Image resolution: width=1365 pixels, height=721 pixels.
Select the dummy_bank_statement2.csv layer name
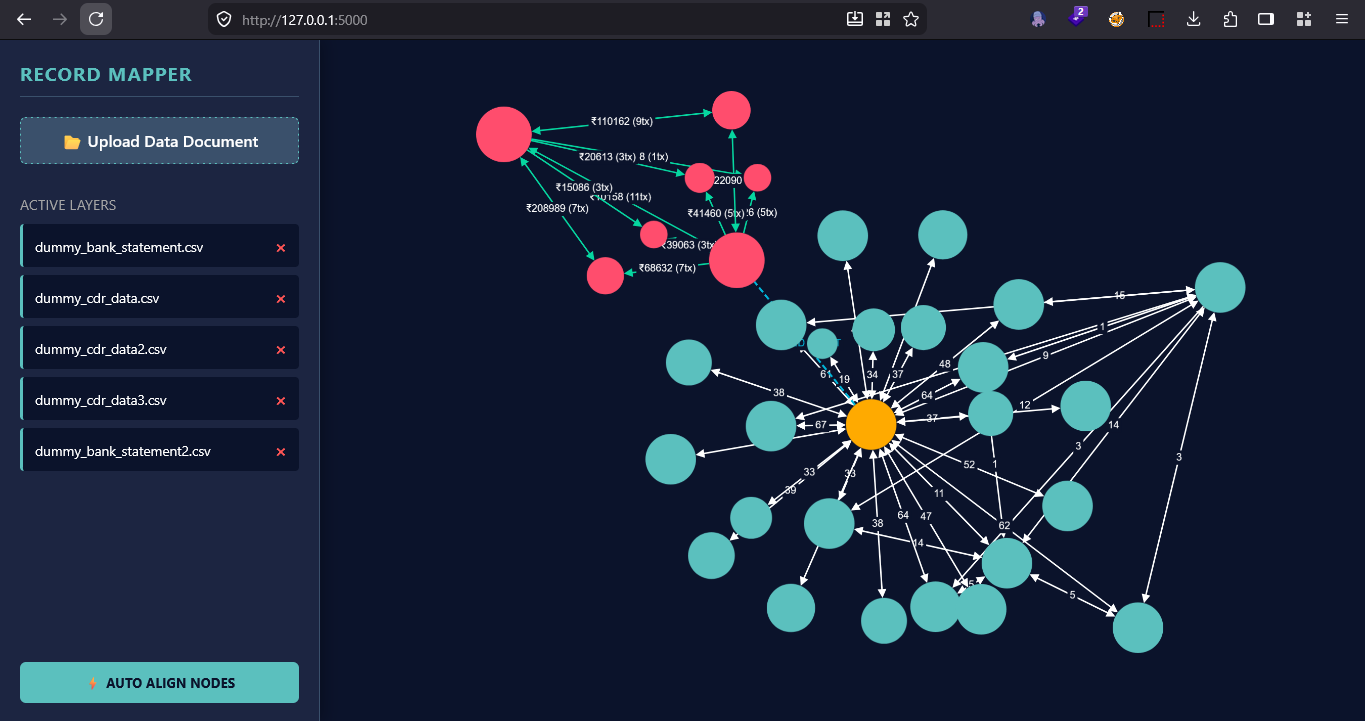(x=123, y=451)
